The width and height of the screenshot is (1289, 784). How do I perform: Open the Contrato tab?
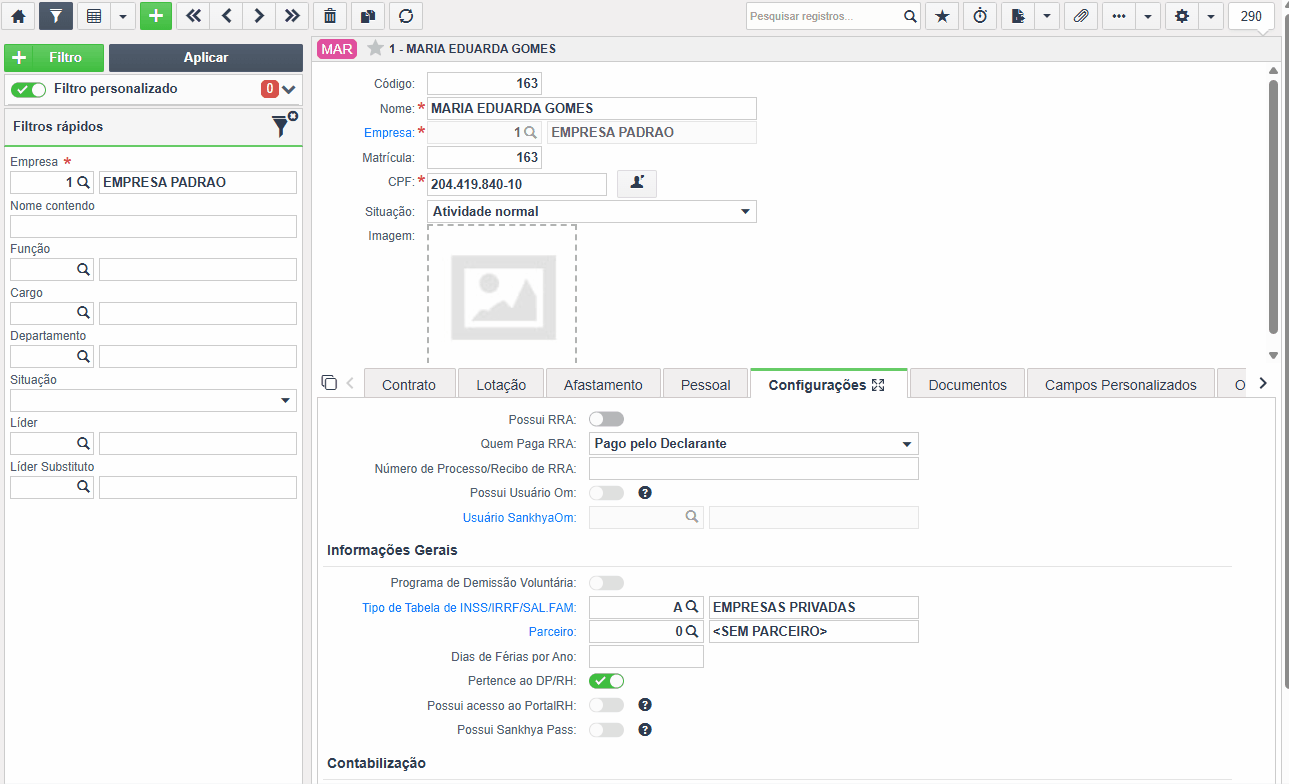click(x=409, y=385)
